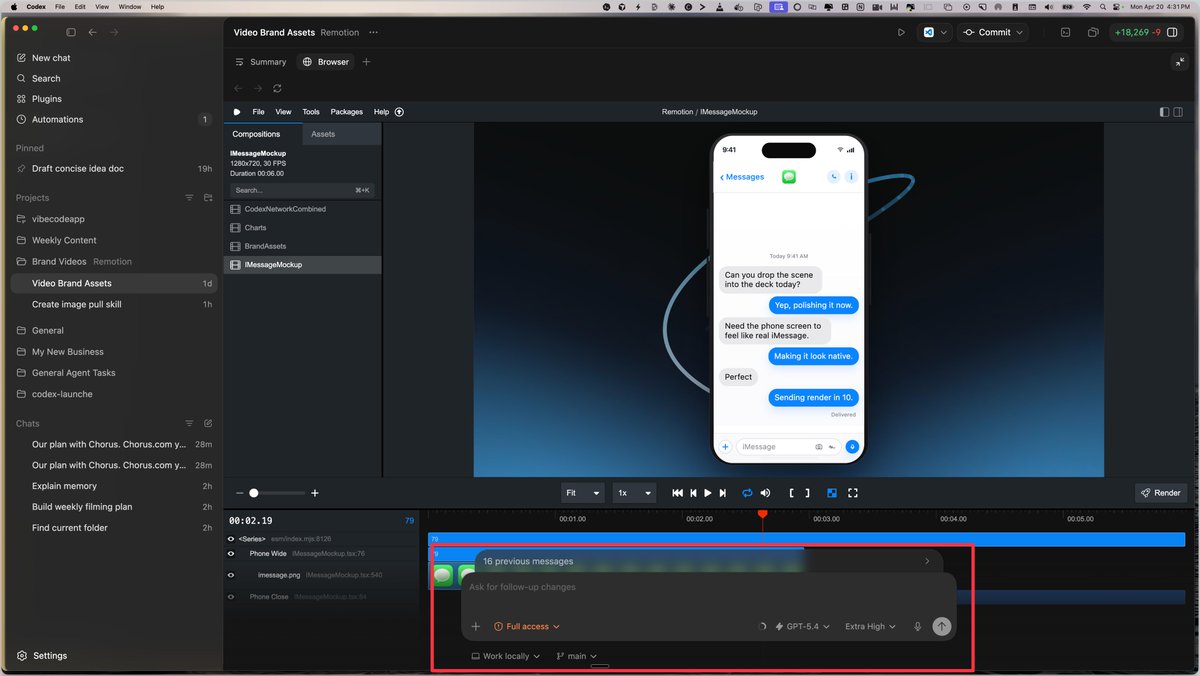
Task: Select the CodexNetworkCombined composition
Action: 302,209
